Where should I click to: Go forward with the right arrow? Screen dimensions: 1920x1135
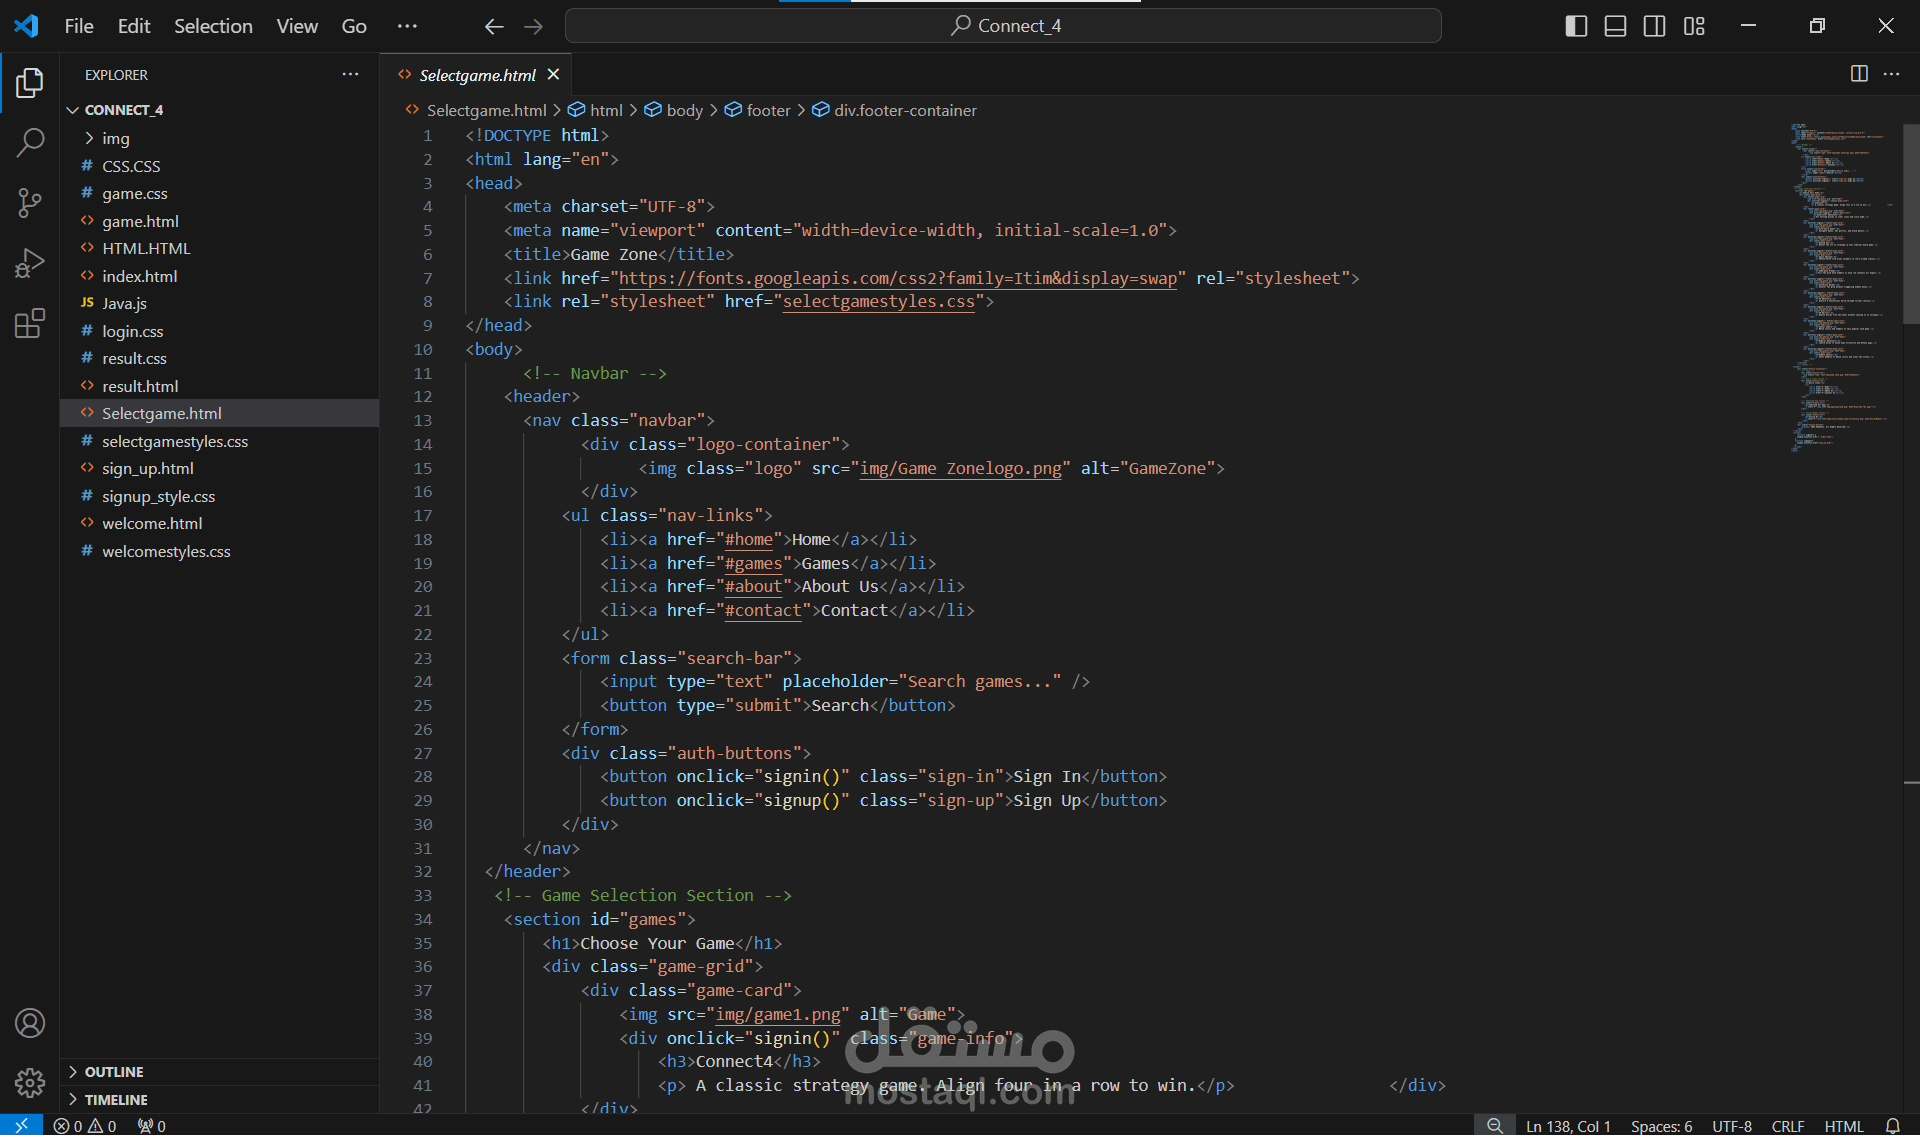coord(534,26)
